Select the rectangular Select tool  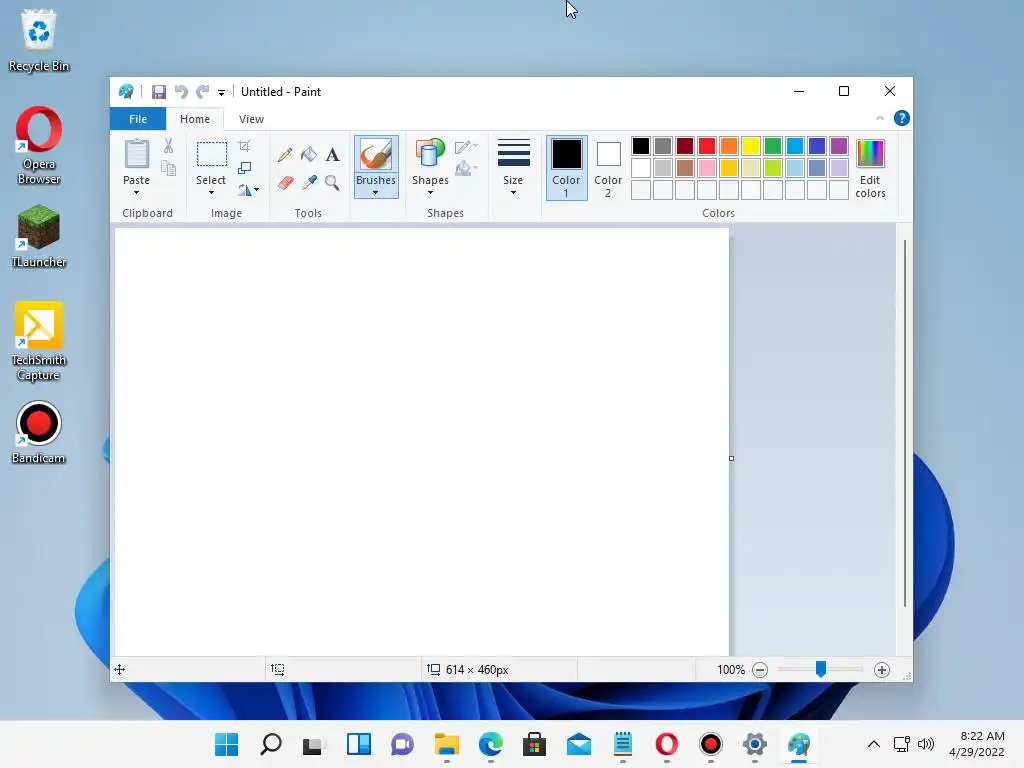pyautogui.click(x=212, y=154)
